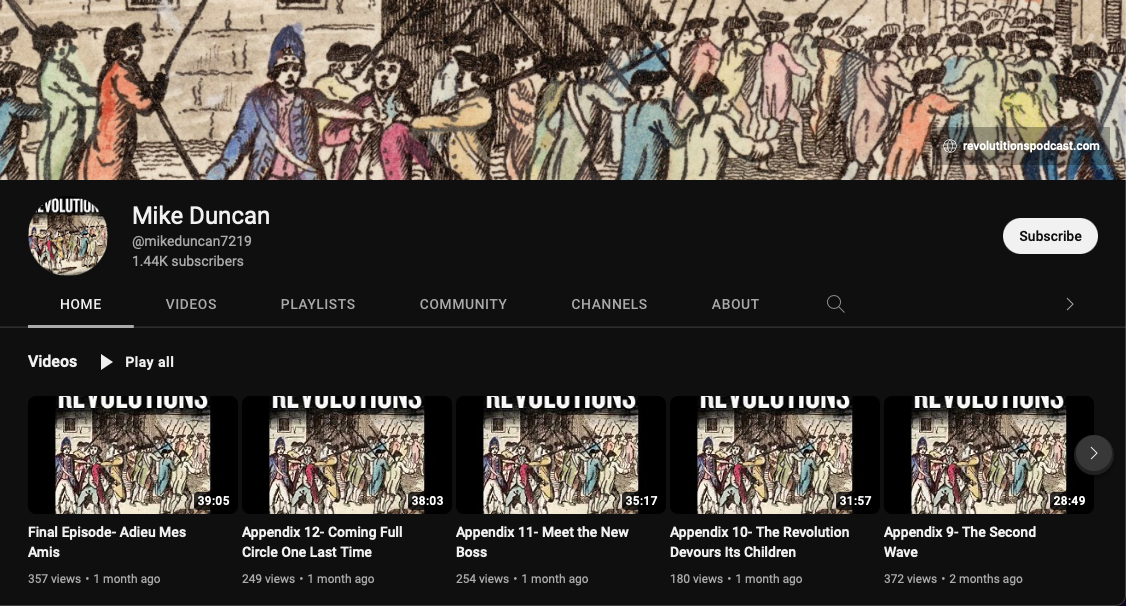Play Appendix 12 video thumbnail
This screenshot has height=606, width=1126.
tap(347, 454)
